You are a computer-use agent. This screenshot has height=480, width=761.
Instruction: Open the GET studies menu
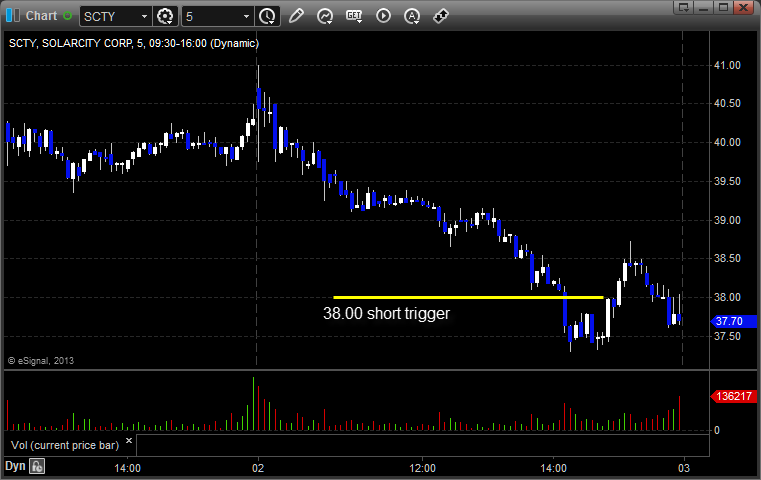click(x=354, y=16)
